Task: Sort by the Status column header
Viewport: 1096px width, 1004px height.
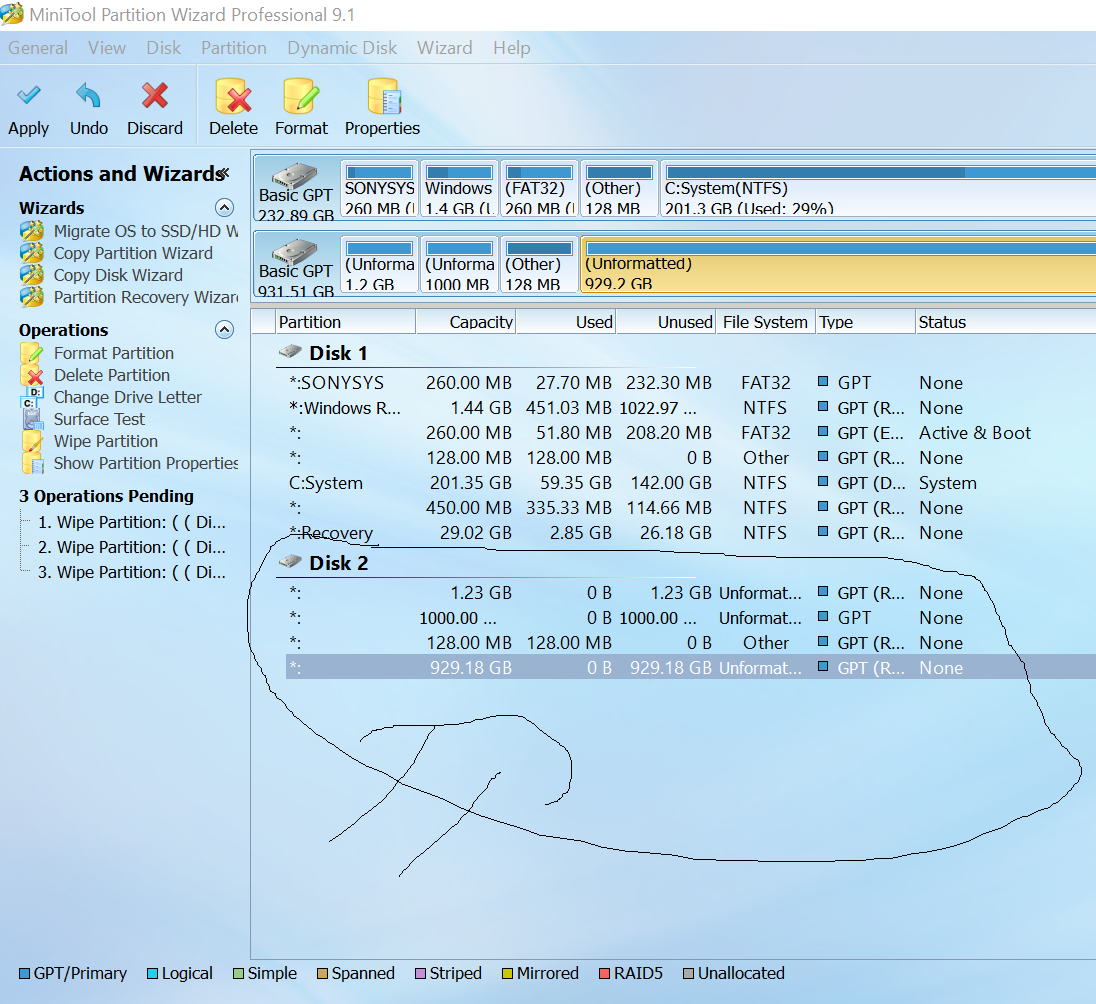Action: tap(1005, 322)
